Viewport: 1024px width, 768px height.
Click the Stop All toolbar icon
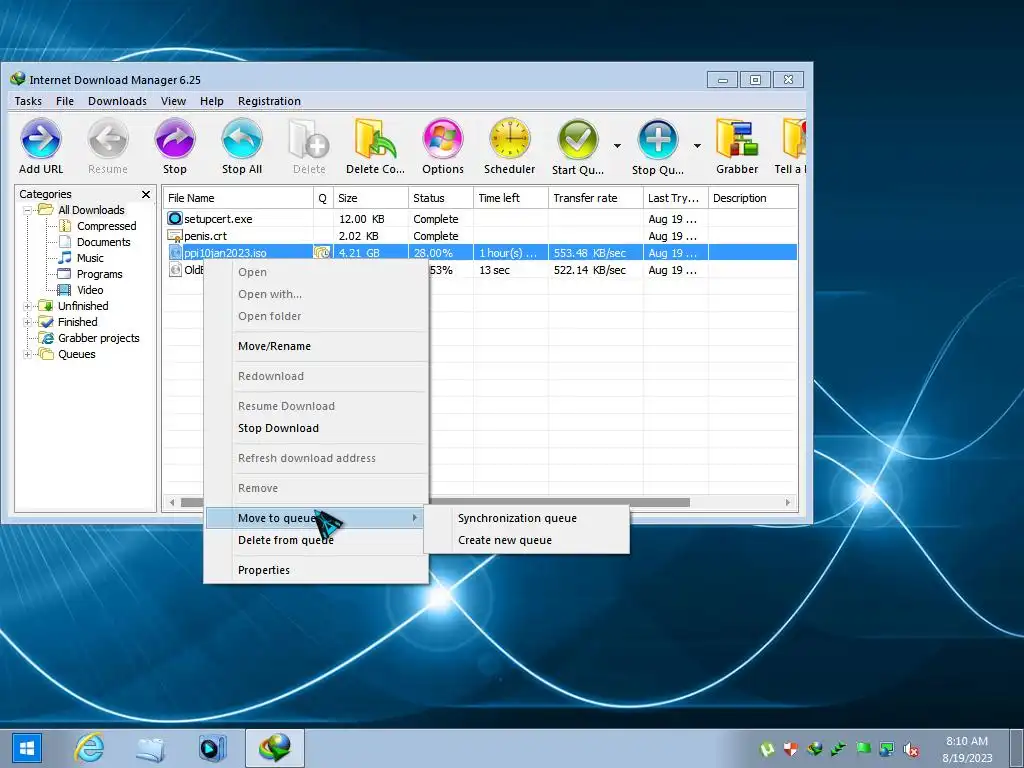tap(242, 146)
